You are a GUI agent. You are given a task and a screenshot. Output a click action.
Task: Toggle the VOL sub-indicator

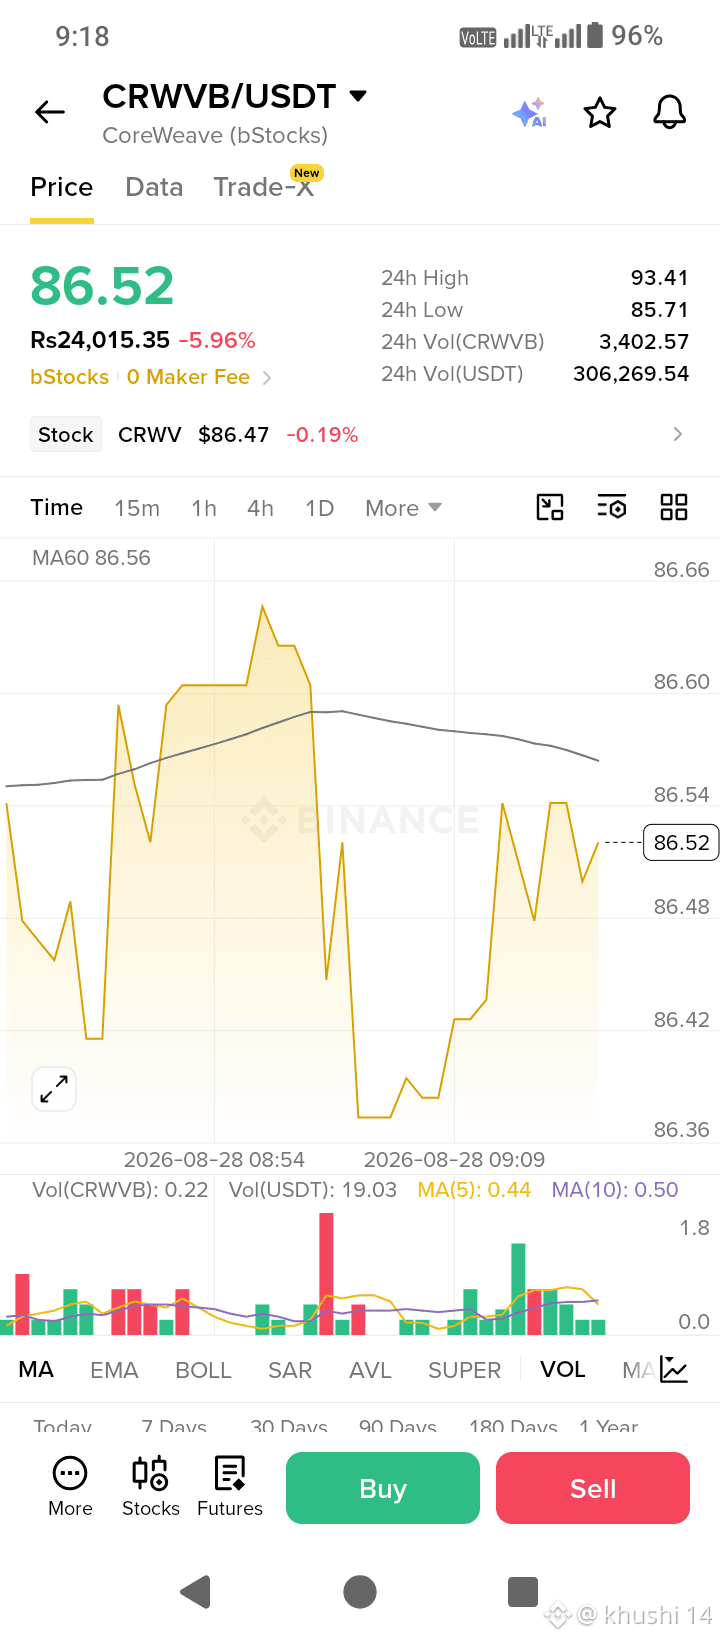[x=563, y=1370]
